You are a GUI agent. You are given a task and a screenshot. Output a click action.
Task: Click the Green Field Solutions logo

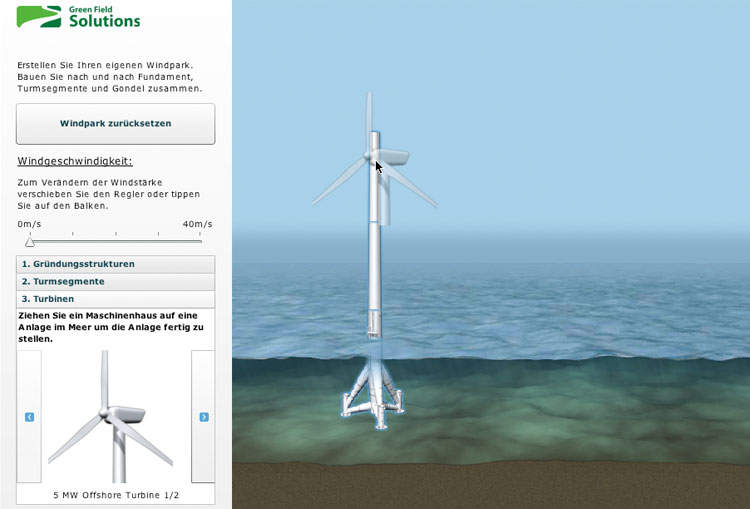78,16
